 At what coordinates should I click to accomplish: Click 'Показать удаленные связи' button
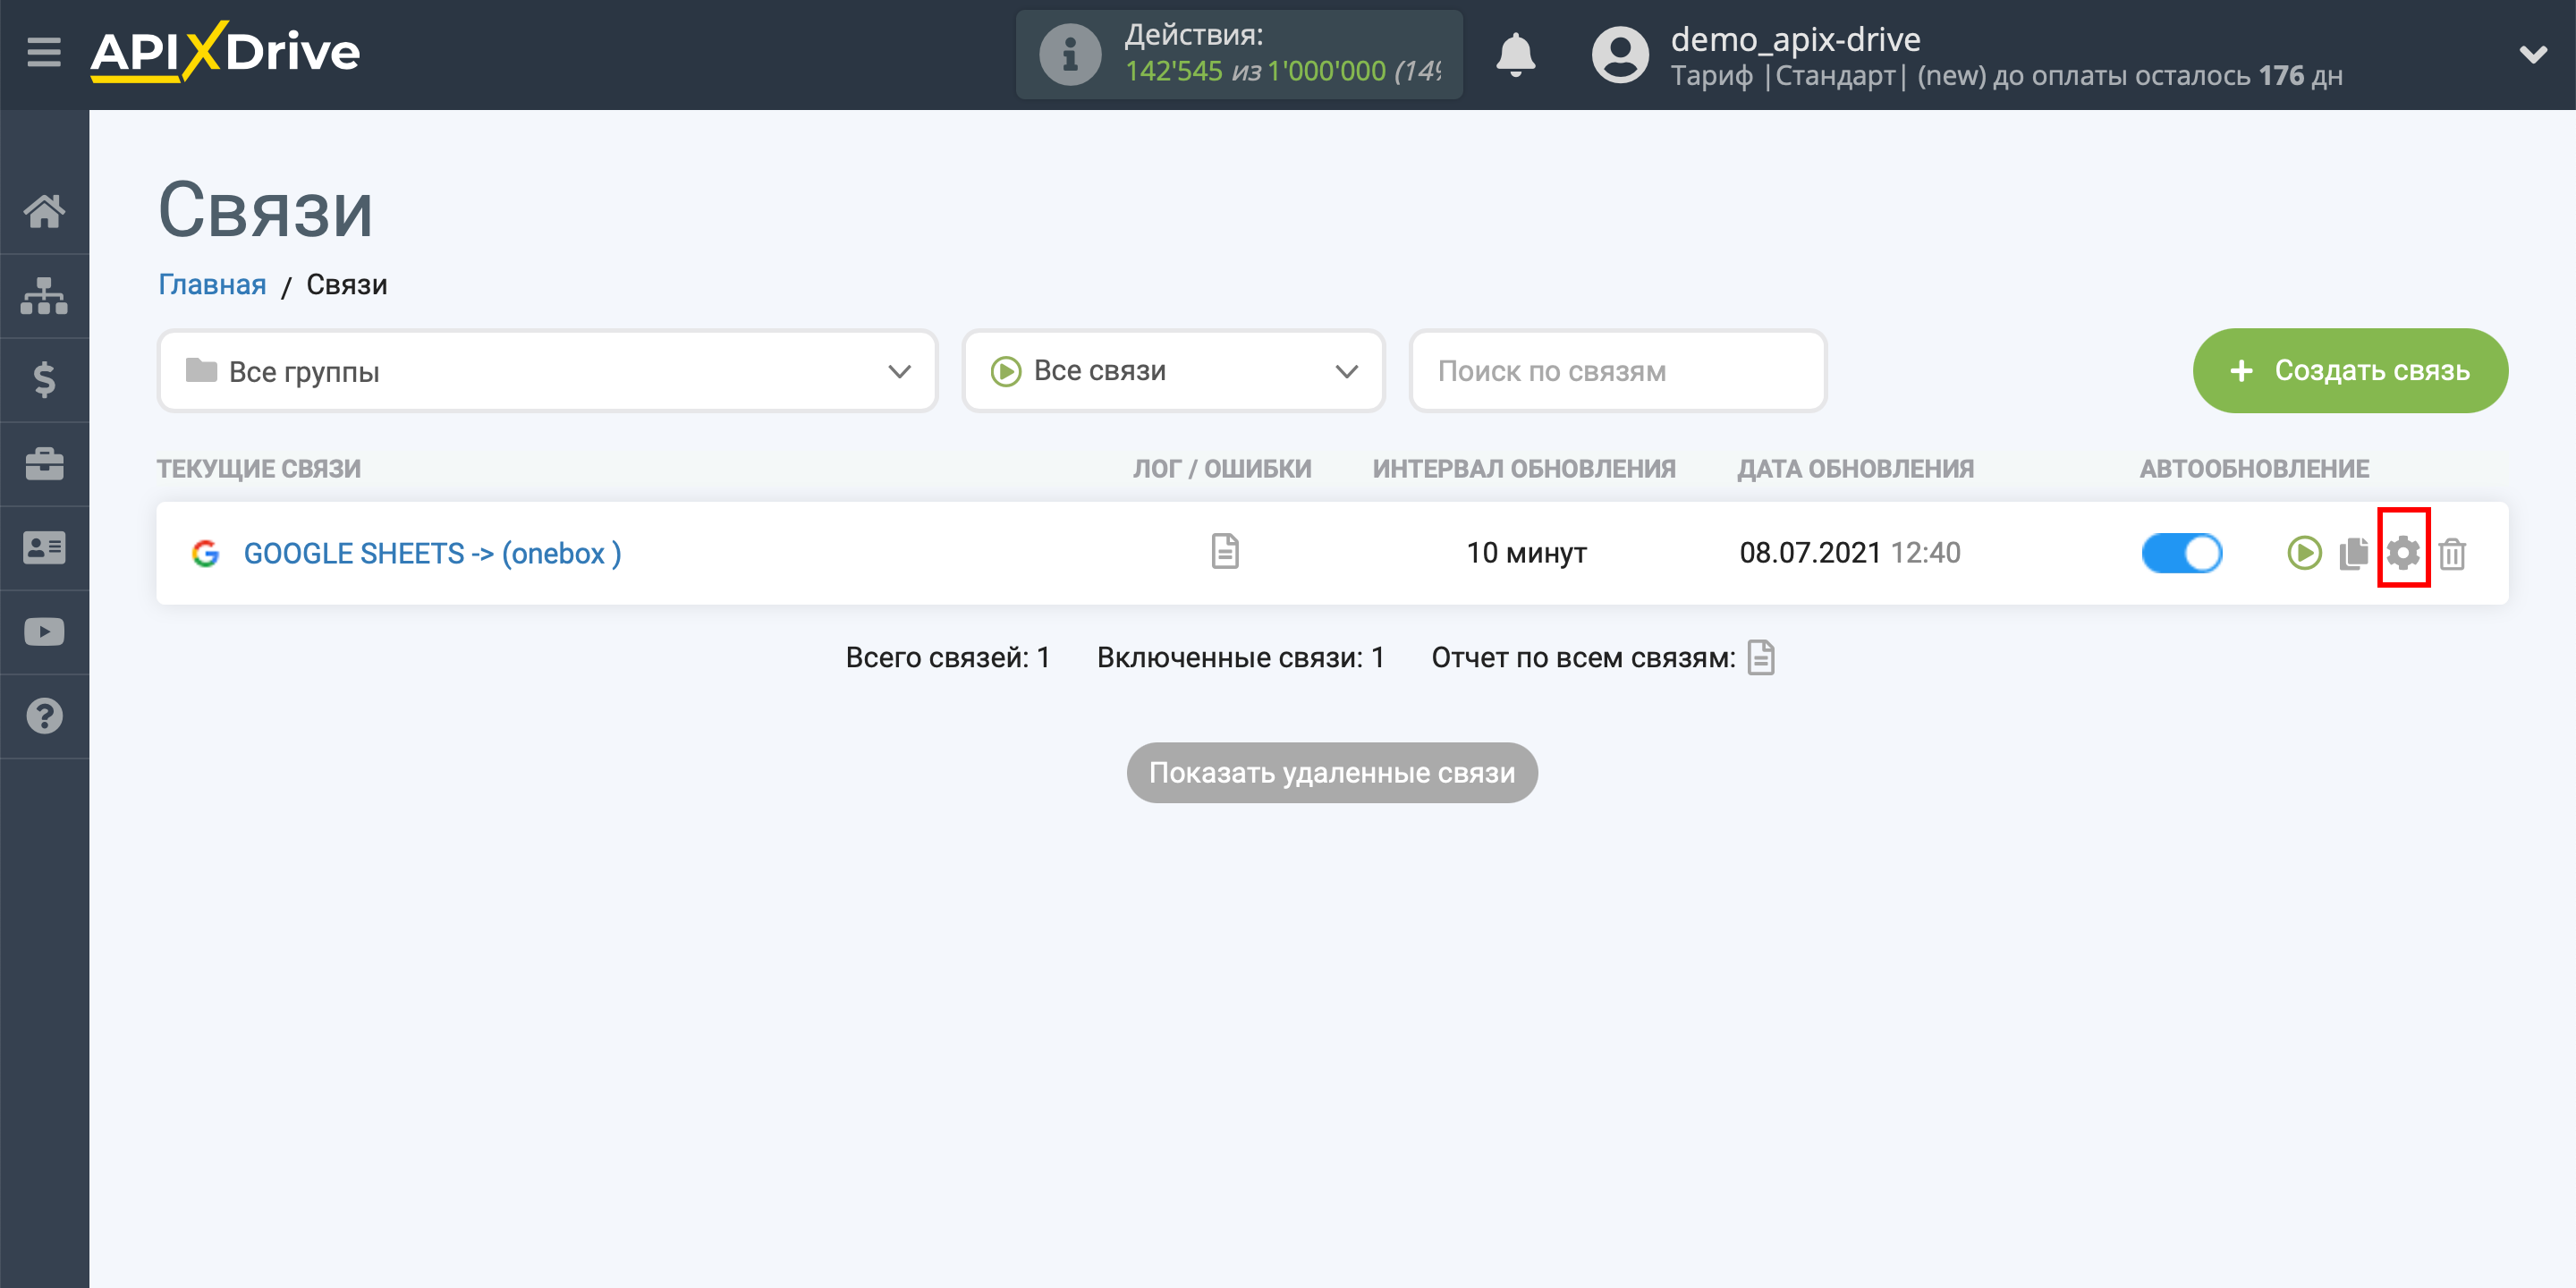click(1332, 773)
